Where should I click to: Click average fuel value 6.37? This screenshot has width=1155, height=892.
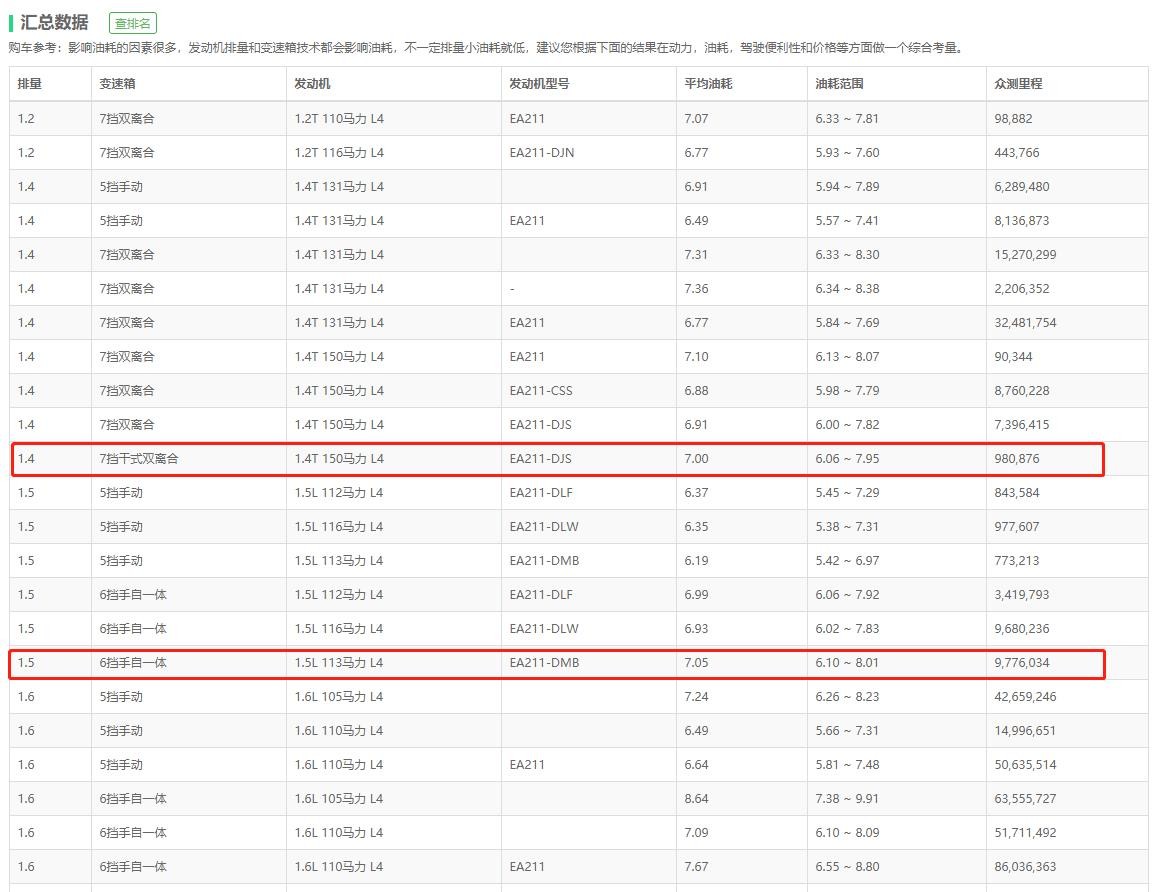pos(696,493)
